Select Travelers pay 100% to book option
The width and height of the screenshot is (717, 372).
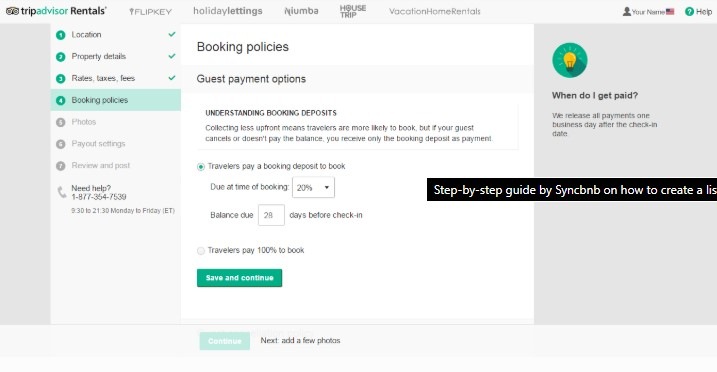(x=201, y=251)
